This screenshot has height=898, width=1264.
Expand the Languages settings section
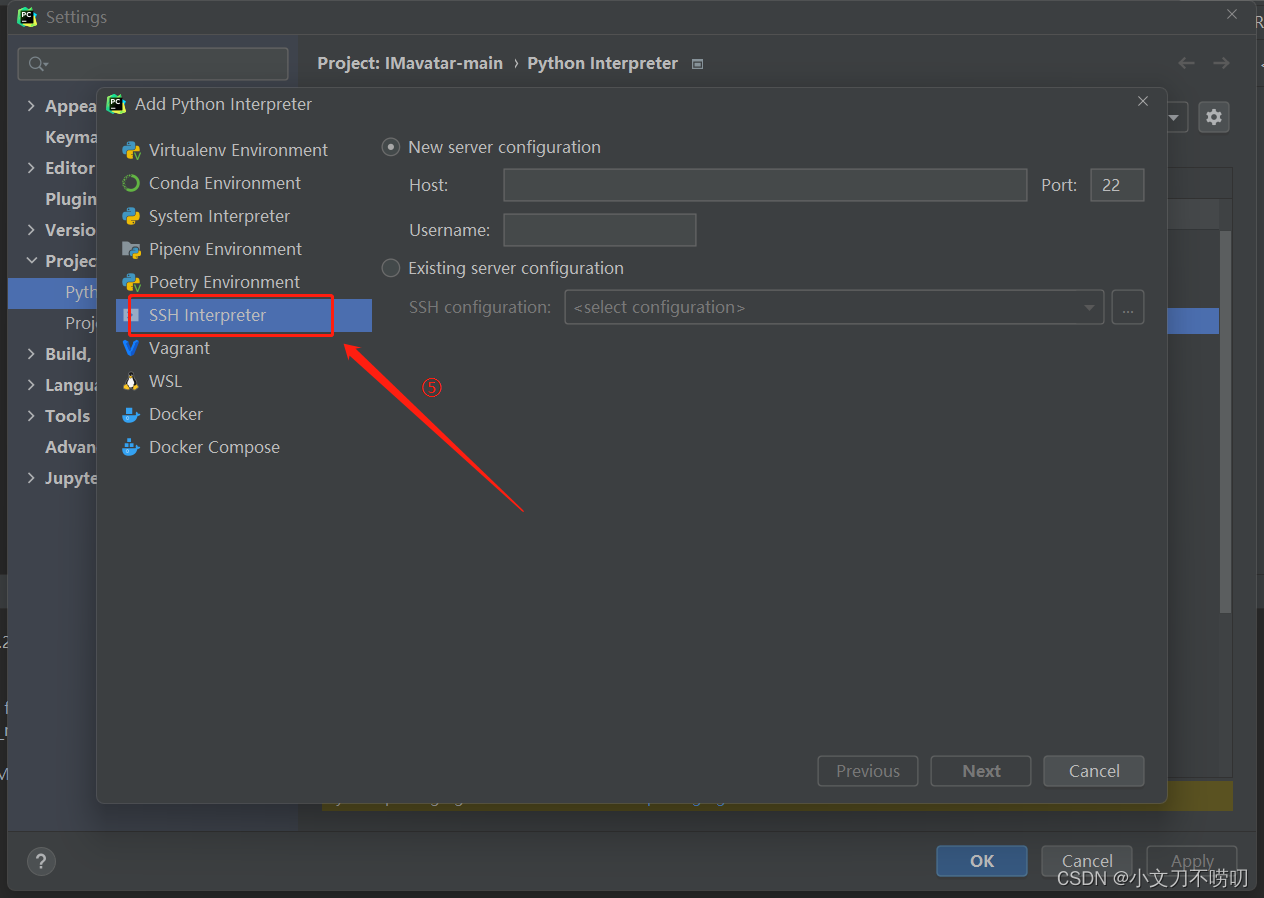tap(31, 385)
